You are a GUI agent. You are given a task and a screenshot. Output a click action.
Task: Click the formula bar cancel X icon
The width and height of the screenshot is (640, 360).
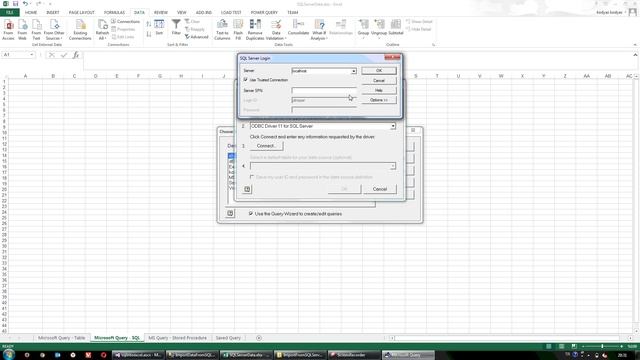pyautogui.click(x=51, y=55)
